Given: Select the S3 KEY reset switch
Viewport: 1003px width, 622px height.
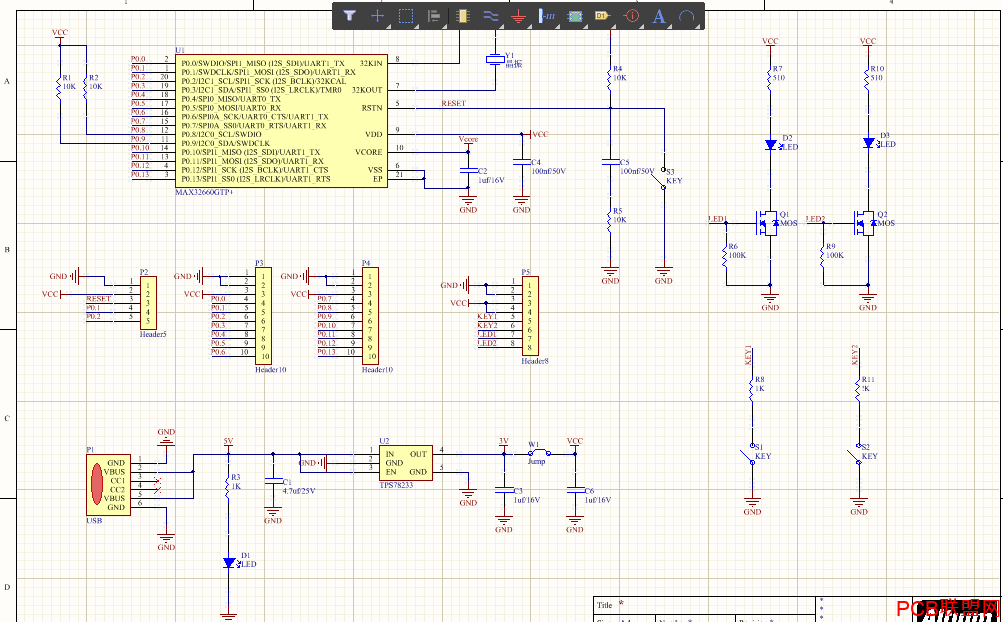Looking at the screenshot, I should pyautogui.click(x=659, y=179).
